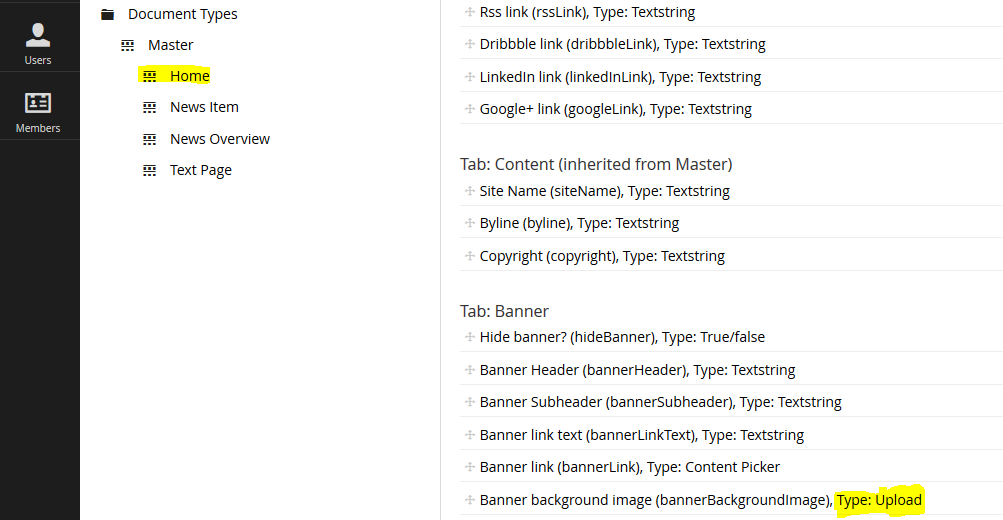
Task: Click the Tab: Banner heading
Action: pos(504,311)
